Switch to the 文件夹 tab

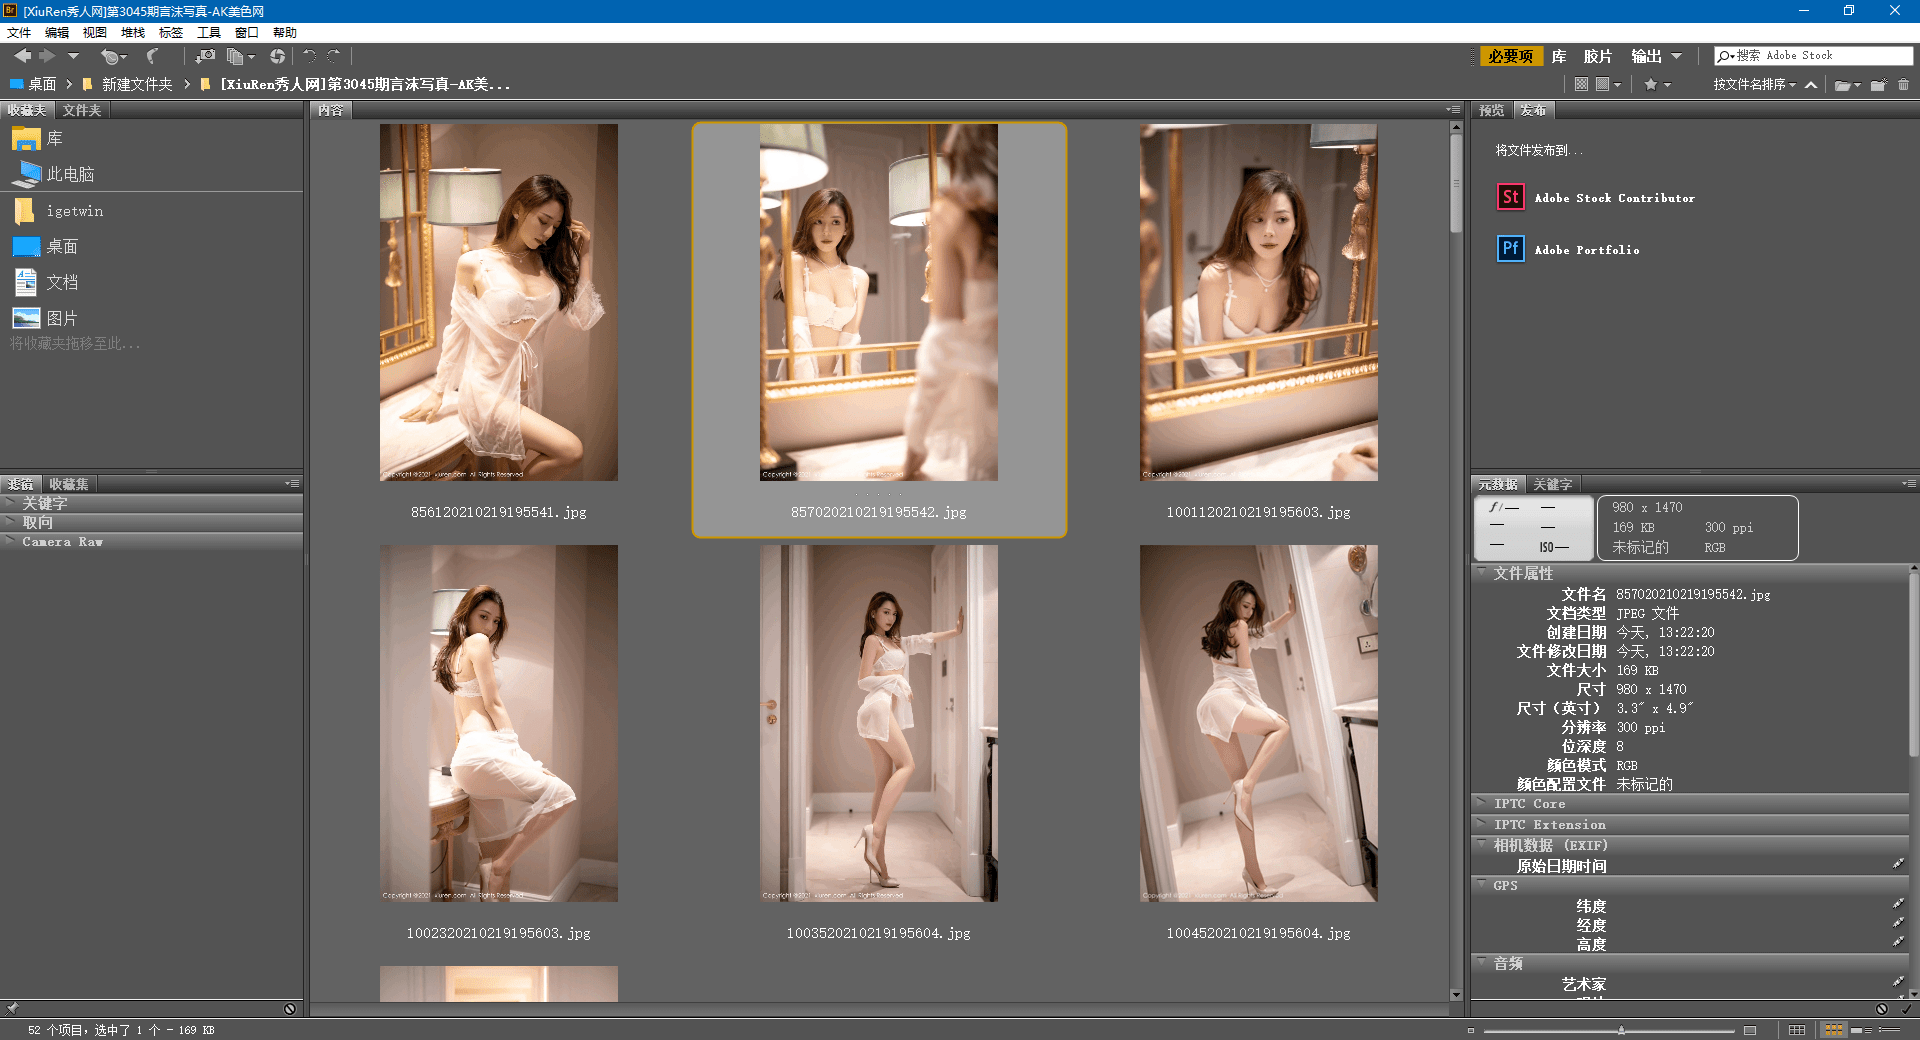coord(82,110)
